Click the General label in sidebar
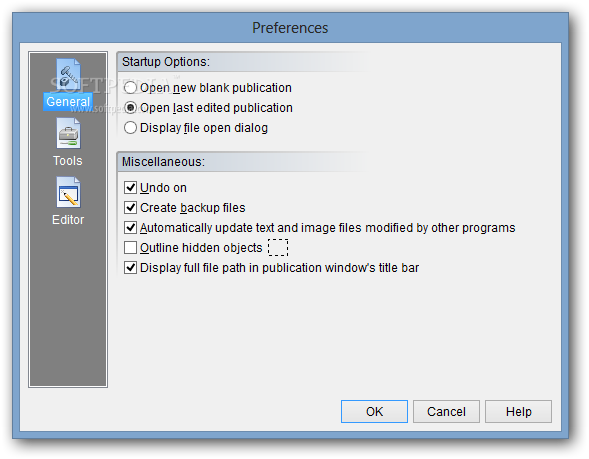Screen dimensions: 589x459 (x=68, y=102)
